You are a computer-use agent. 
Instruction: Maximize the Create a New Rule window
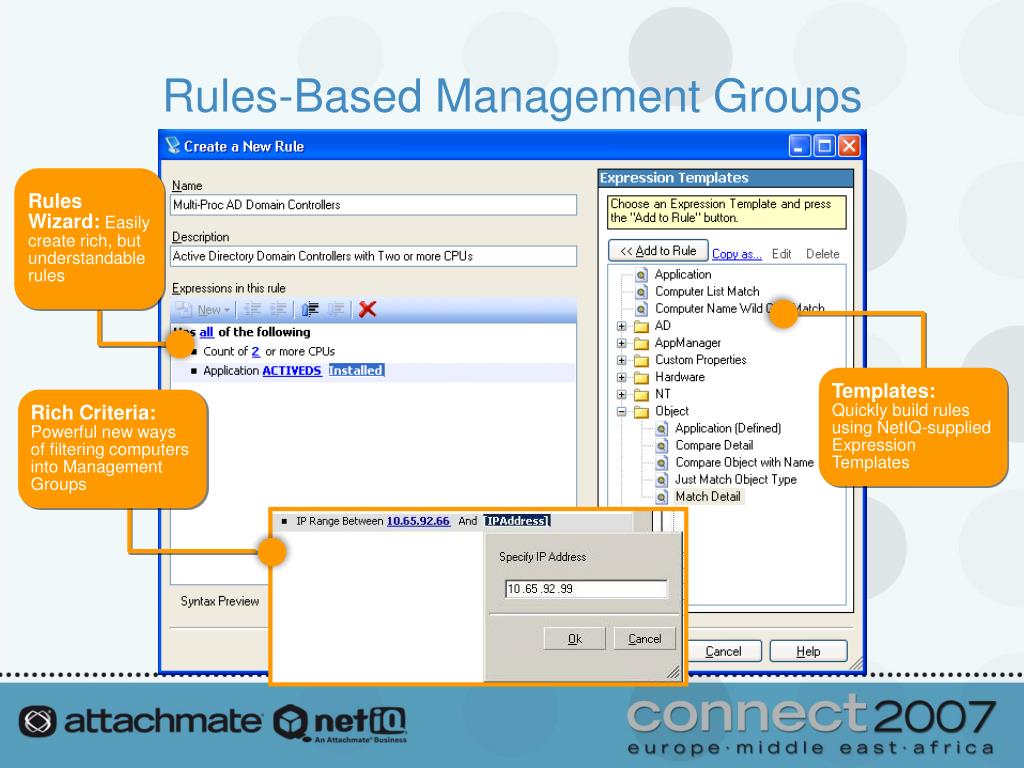[x=825, y=146]
